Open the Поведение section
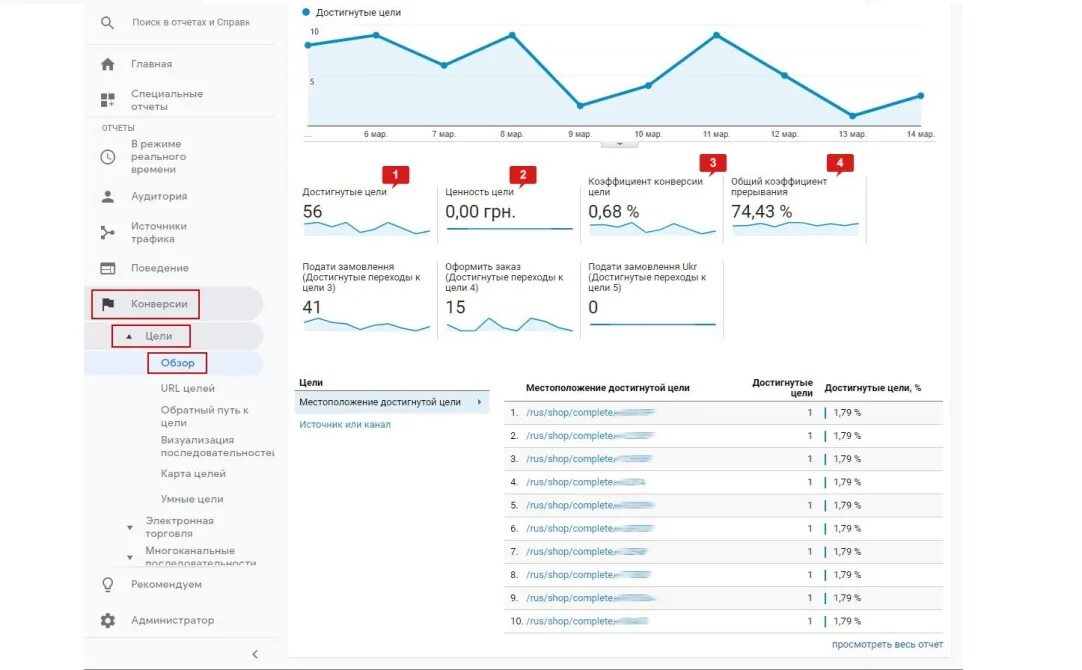Image resolution: width=1082 pixels, height=670 pixels. click(x=160, y=268)
